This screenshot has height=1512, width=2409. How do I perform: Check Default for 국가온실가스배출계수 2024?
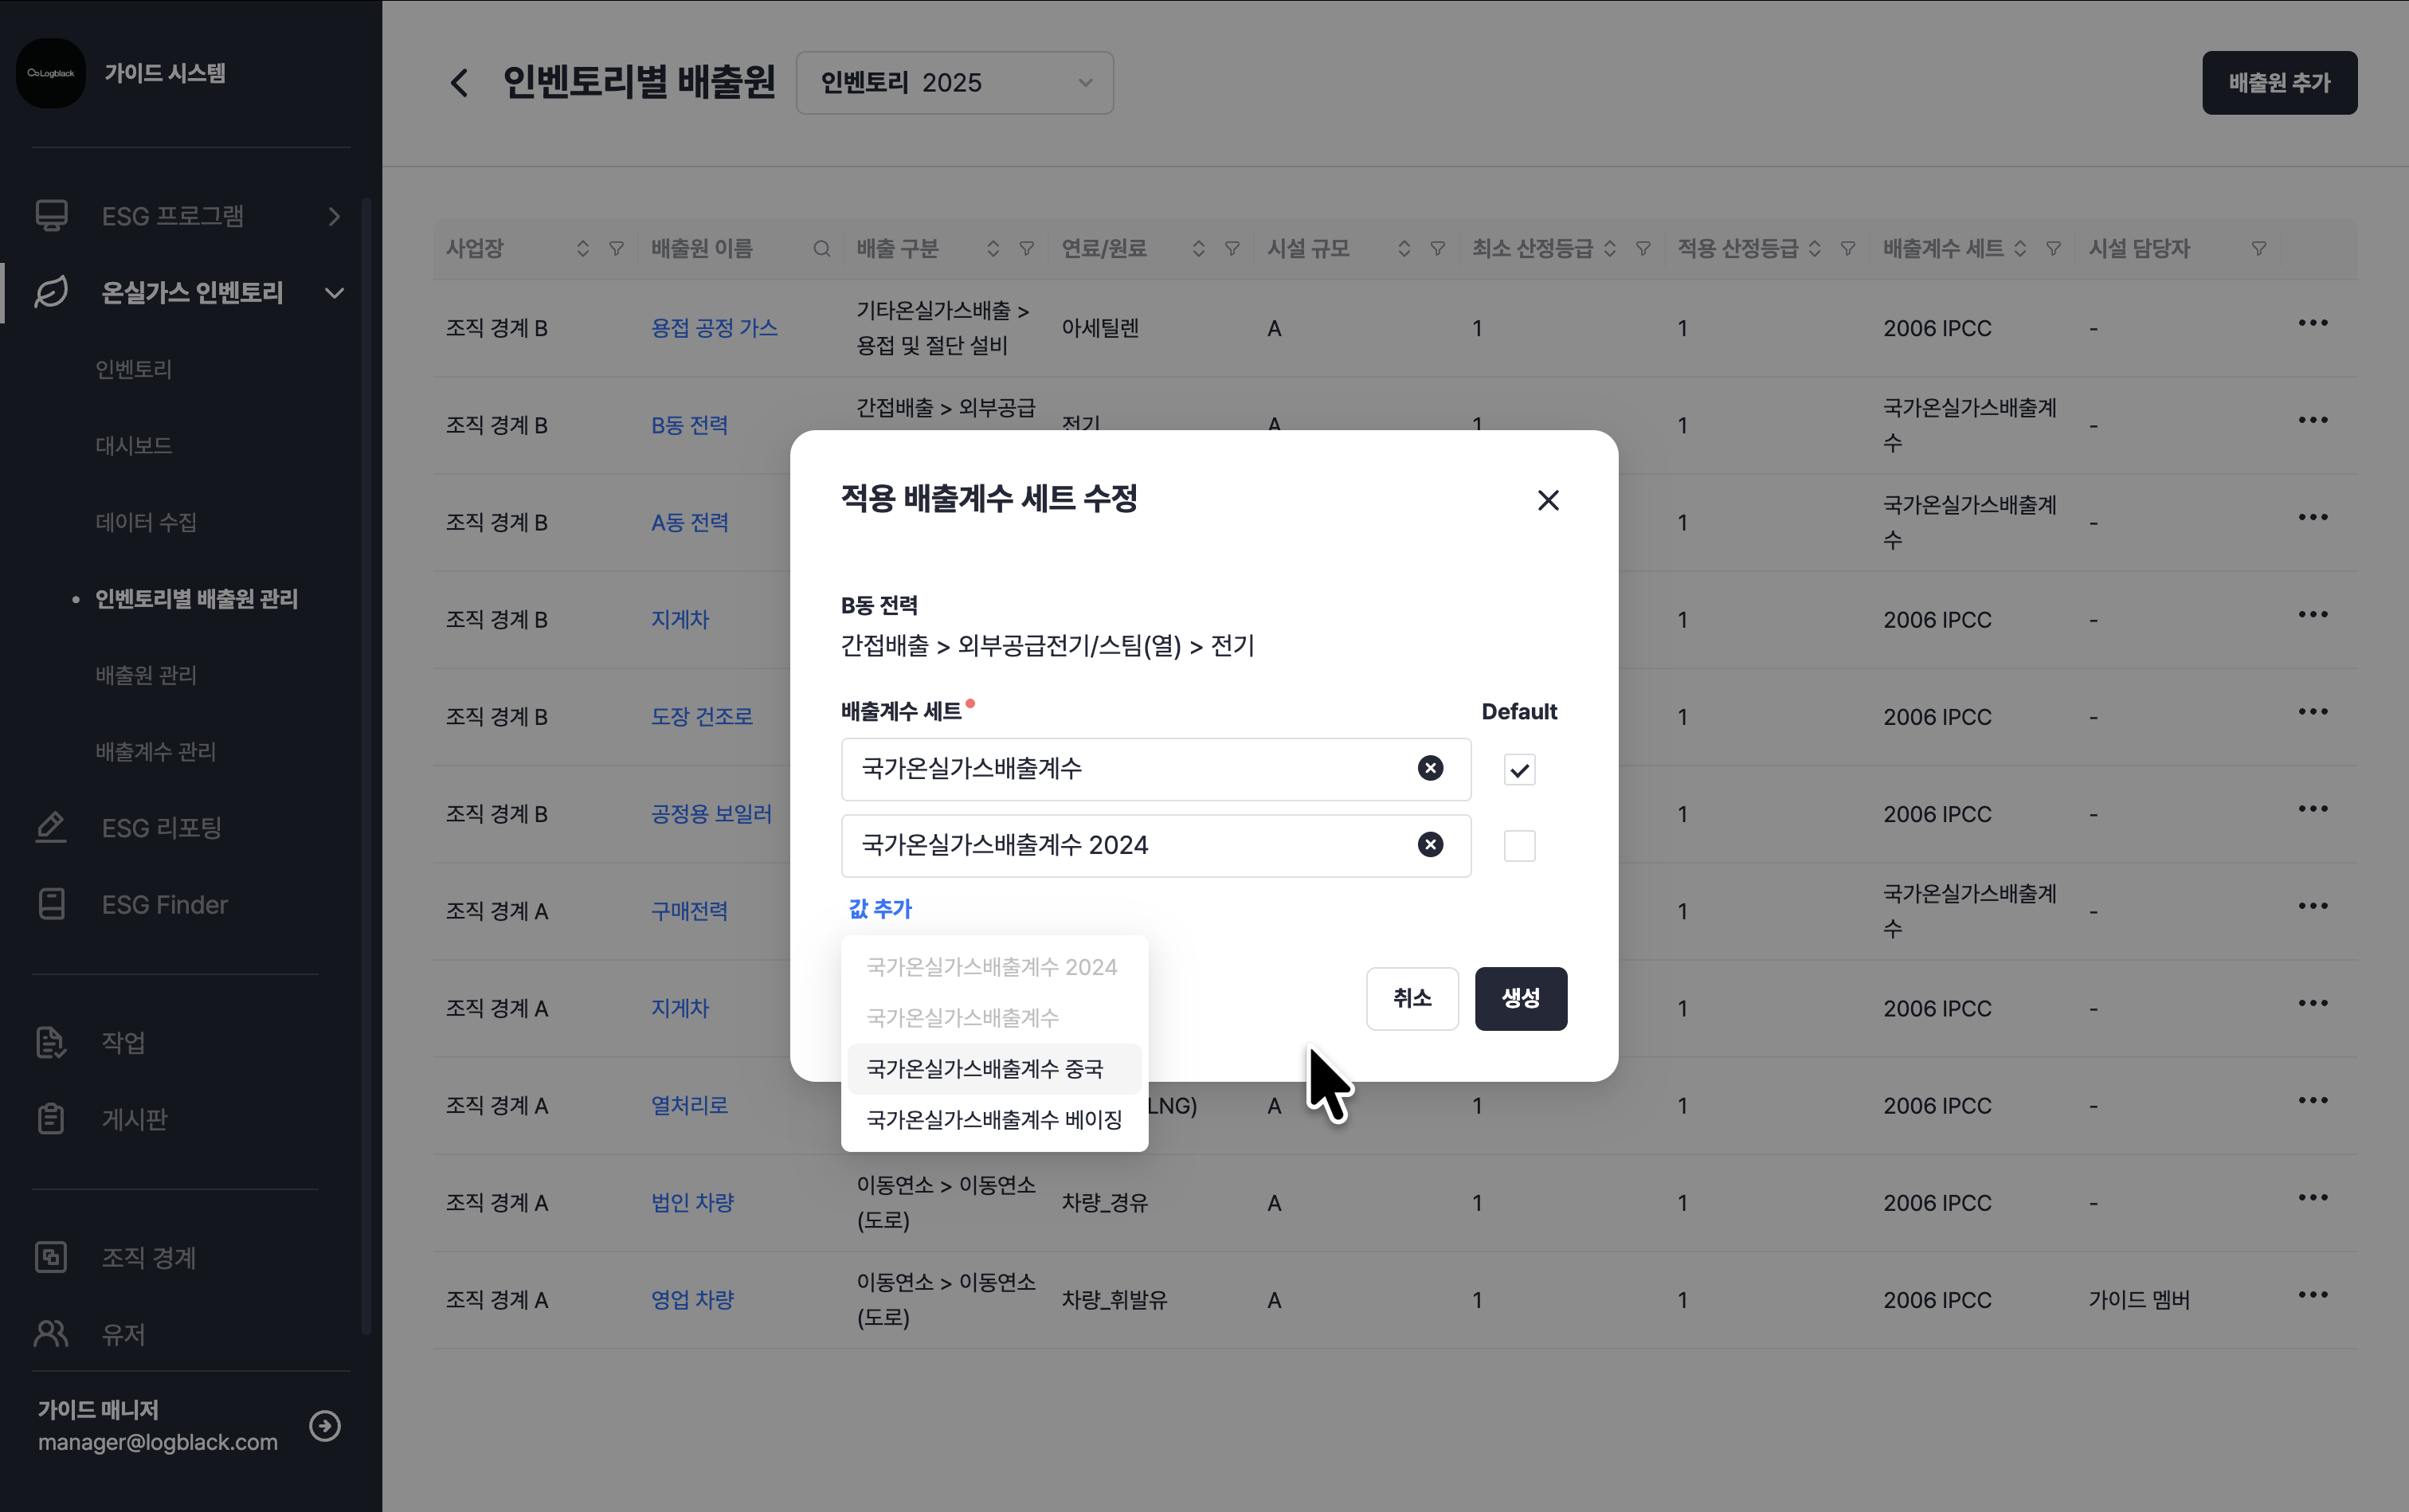tap(1519, 846)
